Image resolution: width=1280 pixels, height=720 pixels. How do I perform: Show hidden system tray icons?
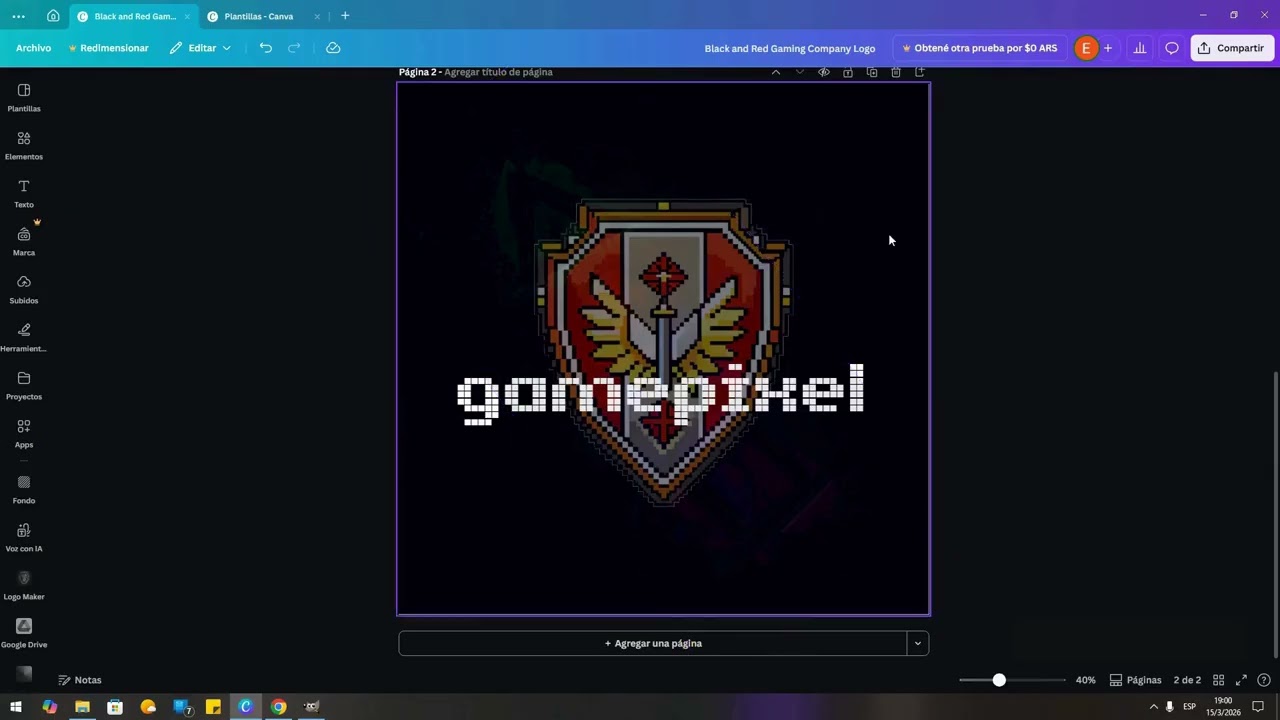point(1153,706)
